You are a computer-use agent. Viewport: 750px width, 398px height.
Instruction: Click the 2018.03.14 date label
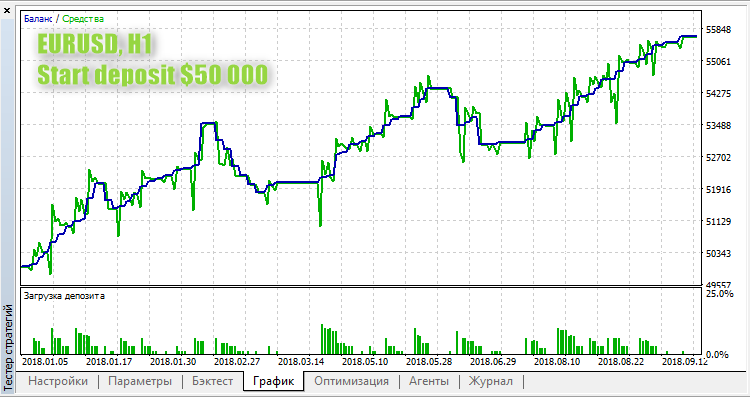pos(300,361)
